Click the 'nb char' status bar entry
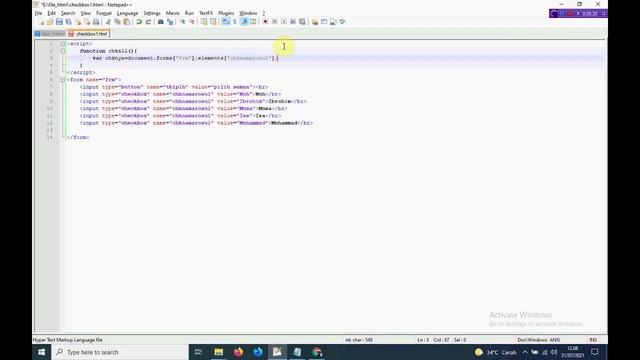The height and width of the screenshot is (360, 640). pyautogui.click(x=359, y=340)
